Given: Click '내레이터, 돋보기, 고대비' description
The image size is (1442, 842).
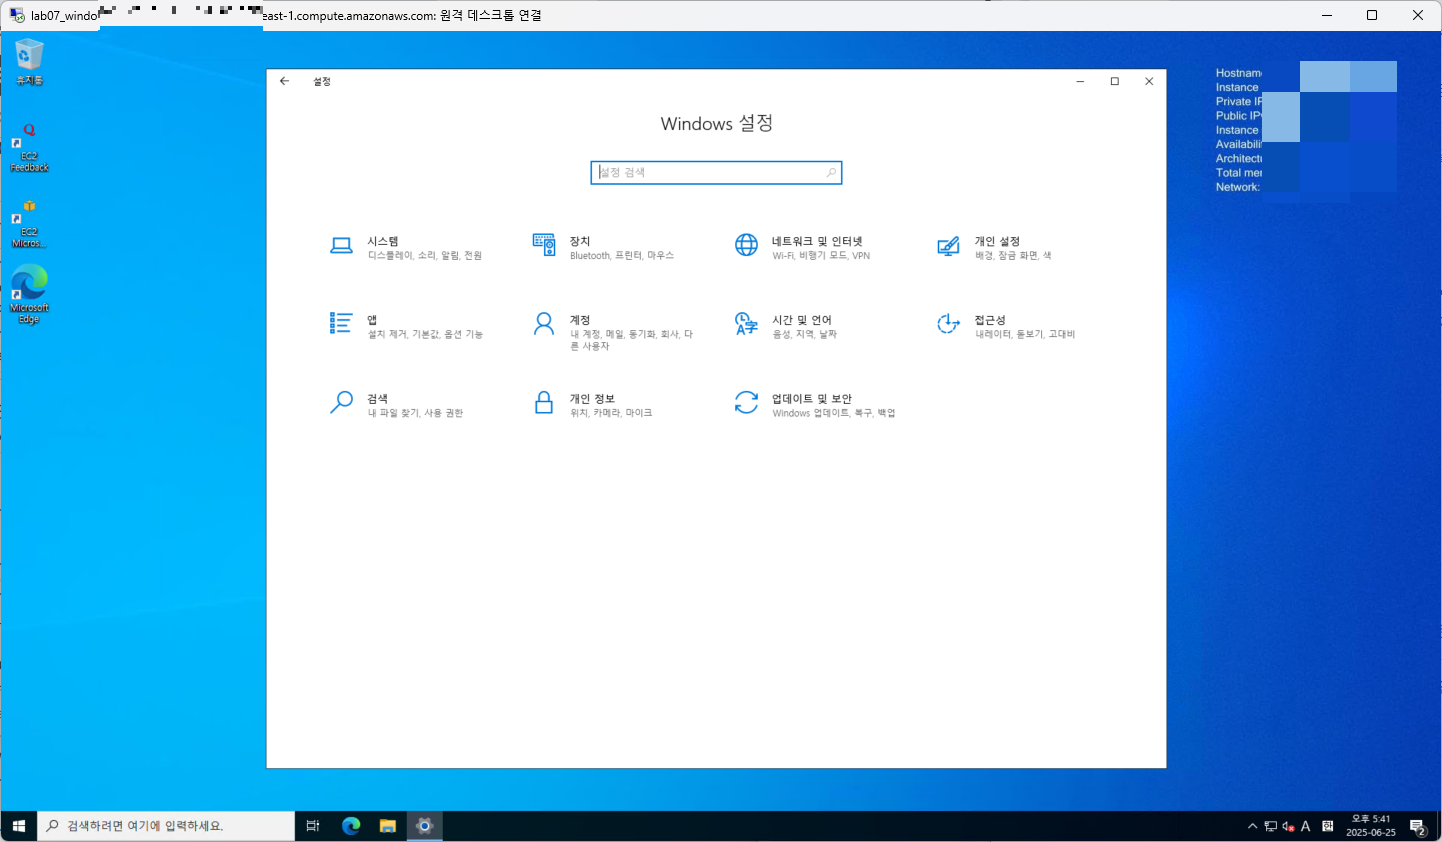Looking at the screenshot, I should click(1025, 334).
